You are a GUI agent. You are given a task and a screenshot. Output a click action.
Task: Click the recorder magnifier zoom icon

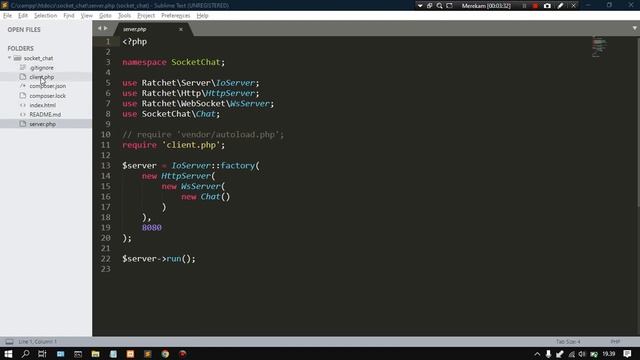point(440,6)
